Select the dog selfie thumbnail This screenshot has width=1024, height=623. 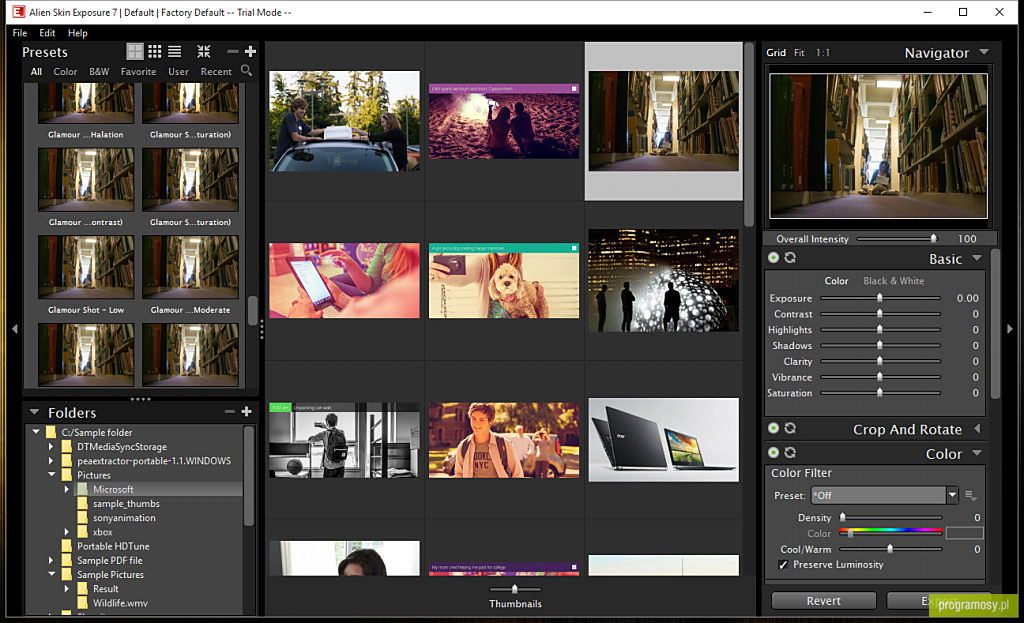504,281
